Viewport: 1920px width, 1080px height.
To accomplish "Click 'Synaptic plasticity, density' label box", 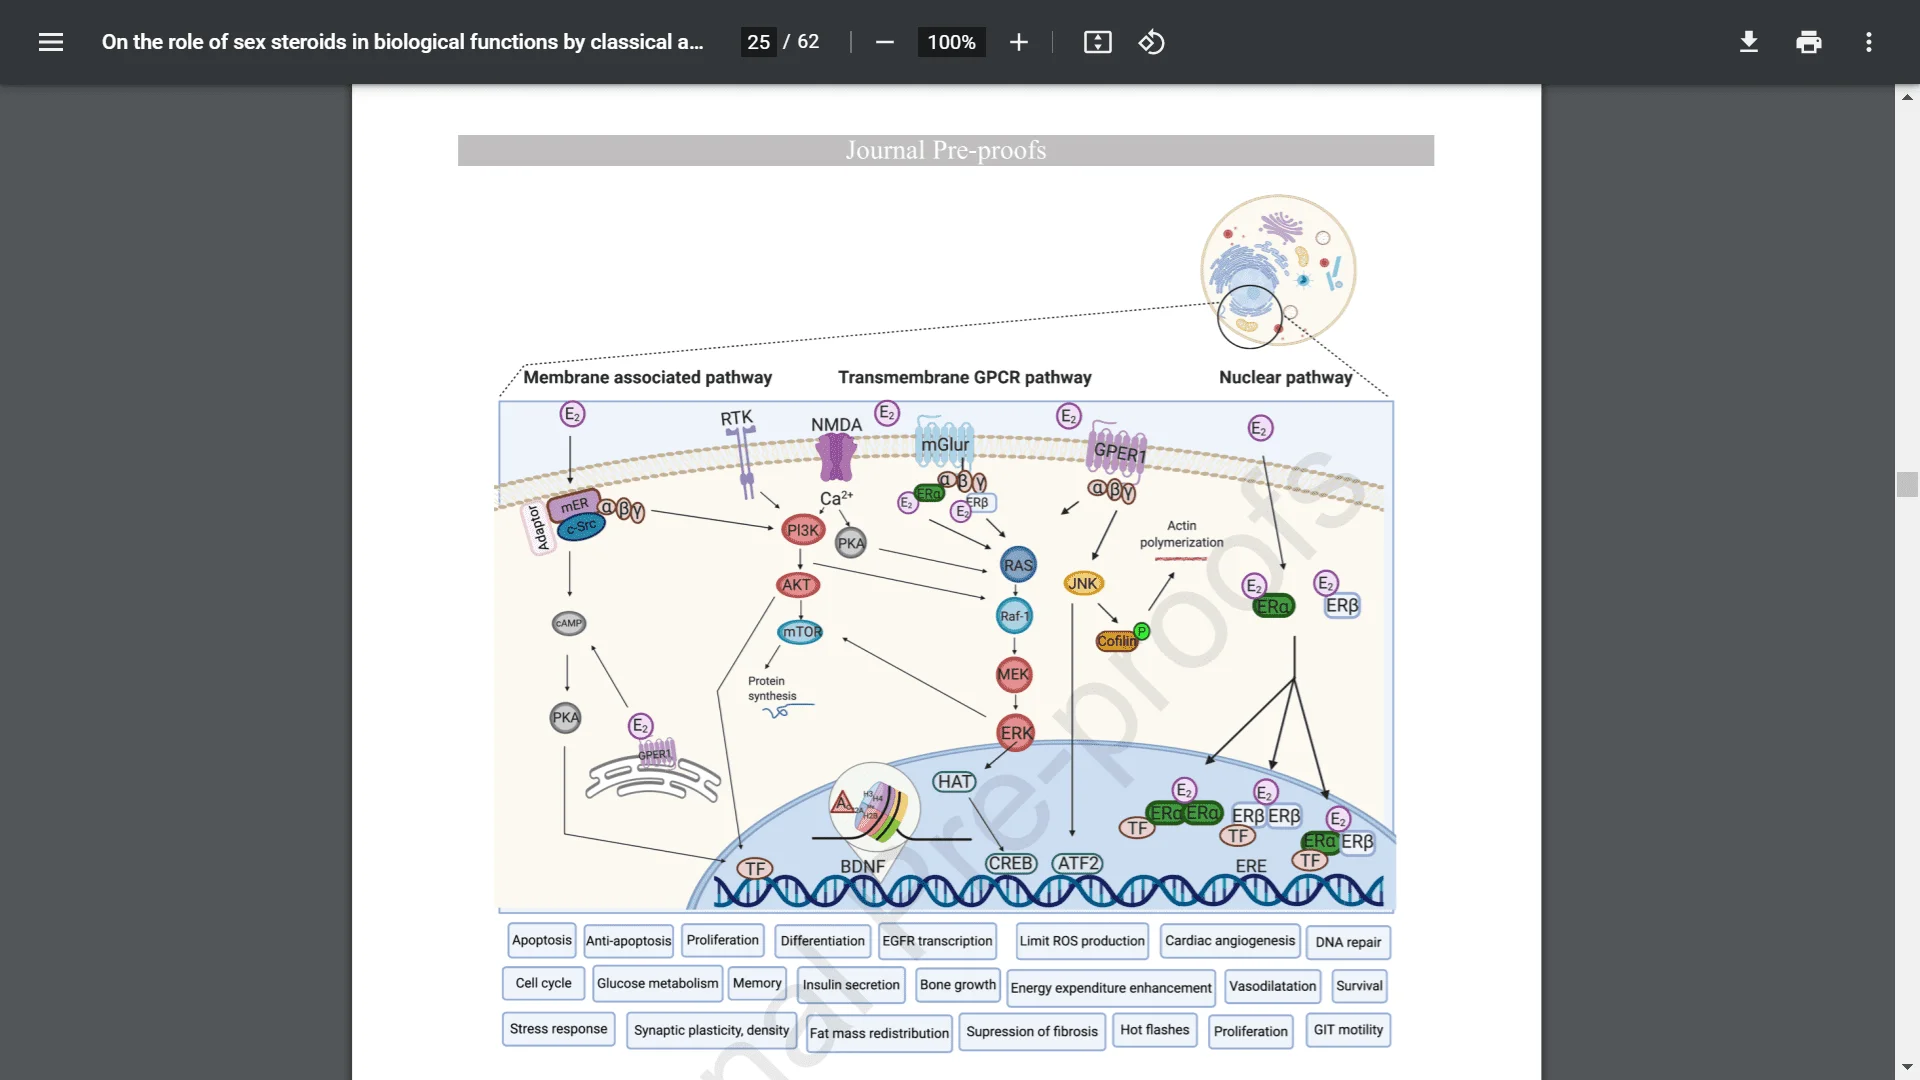I will pyautogui.click(x=711, y=1030).
